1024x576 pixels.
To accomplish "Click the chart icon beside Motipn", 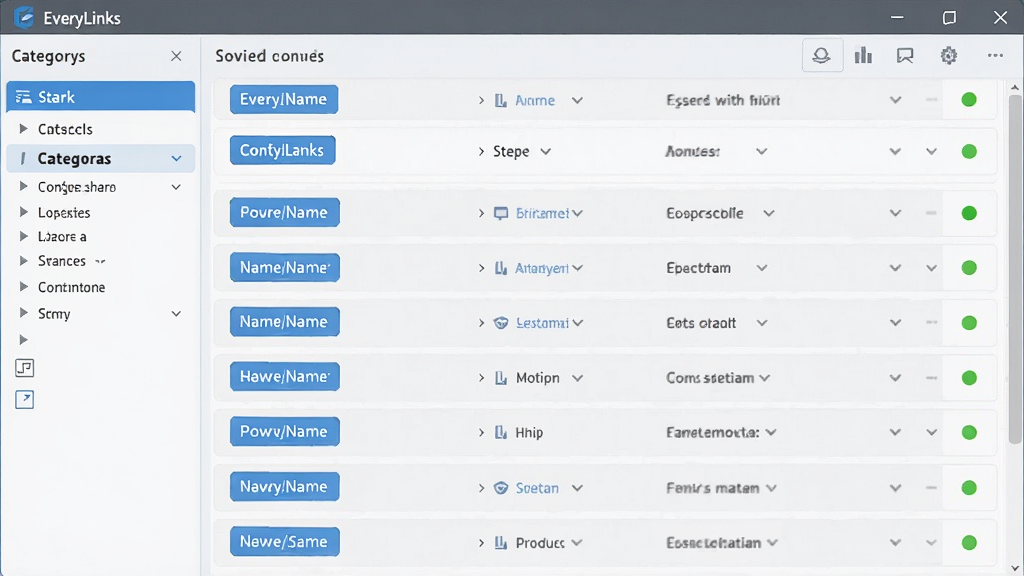I will (501, 378).
